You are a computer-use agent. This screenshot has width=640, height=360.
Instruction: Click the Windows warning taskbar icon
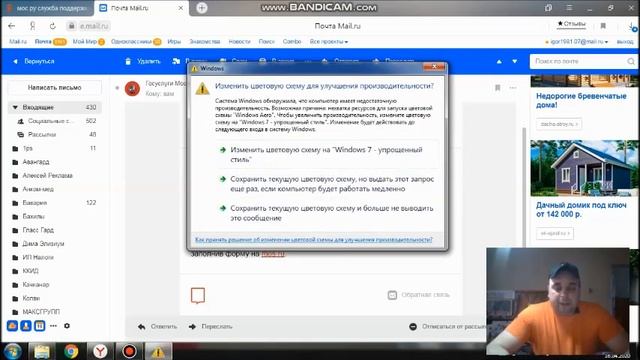pyautogui.click(x=158, y=351)
